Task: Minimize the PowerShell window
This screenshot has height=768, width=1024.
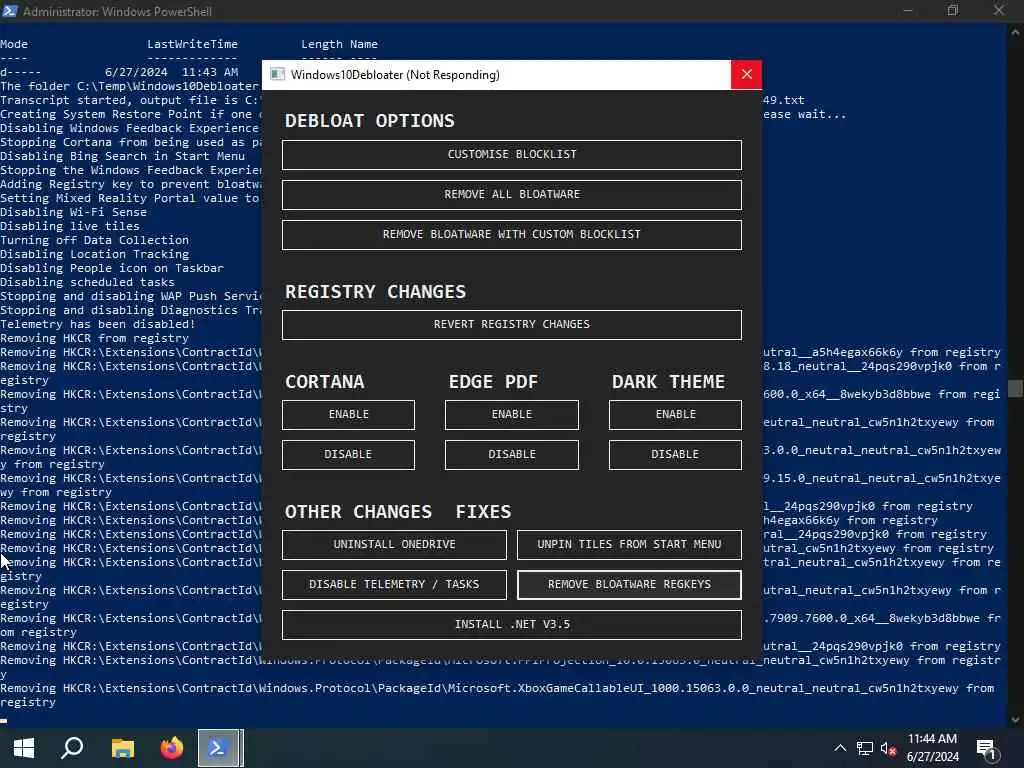Action: tap(908, 10)
